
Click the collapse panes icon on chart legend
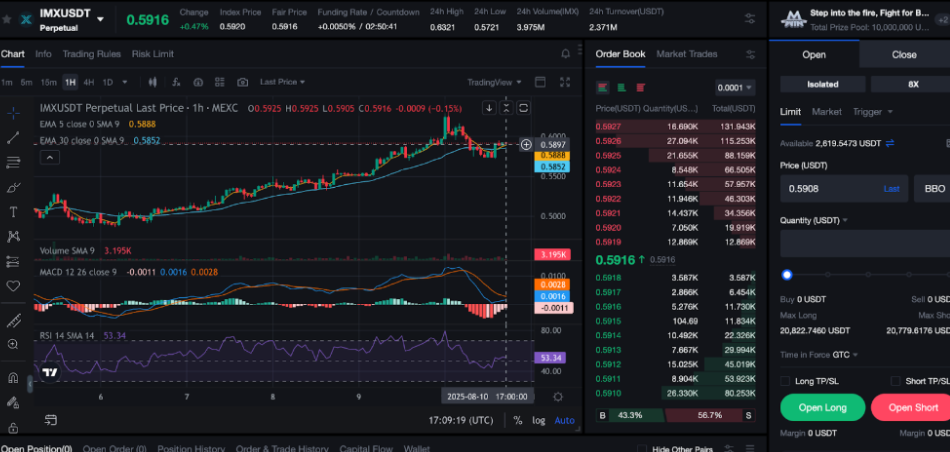(x=507, y=108)
